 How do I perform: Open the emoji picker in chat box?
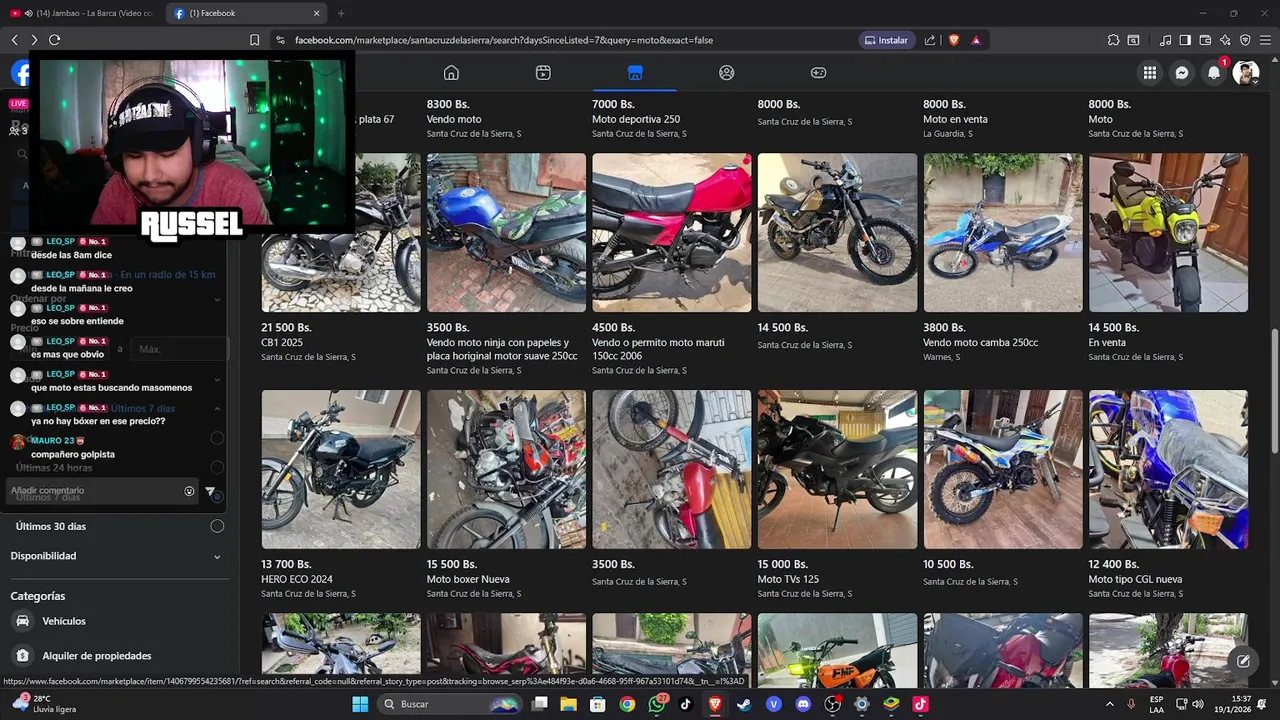tap(189, 491)
